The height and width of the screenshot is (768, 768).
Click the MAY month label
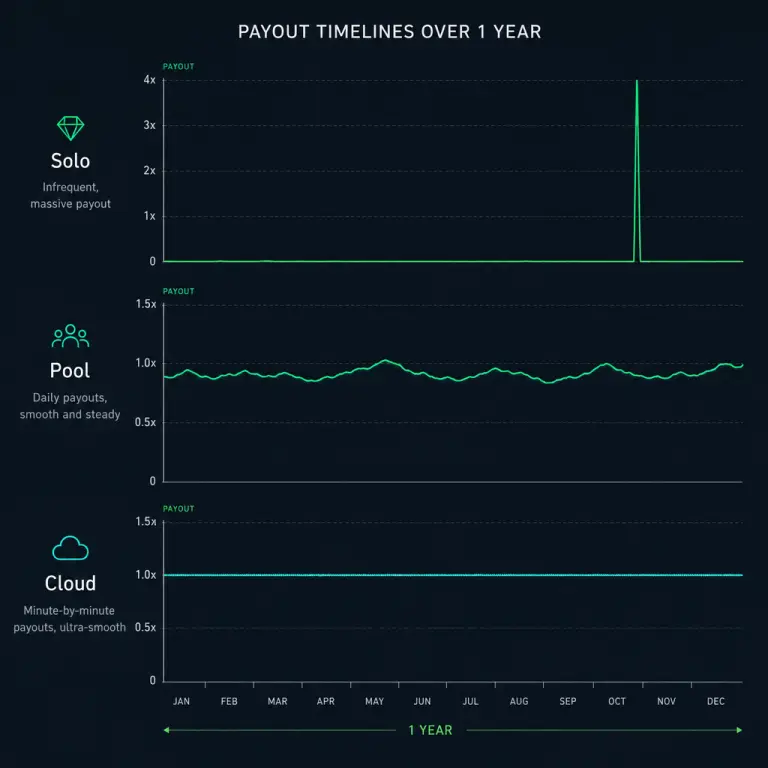[375, 701]
